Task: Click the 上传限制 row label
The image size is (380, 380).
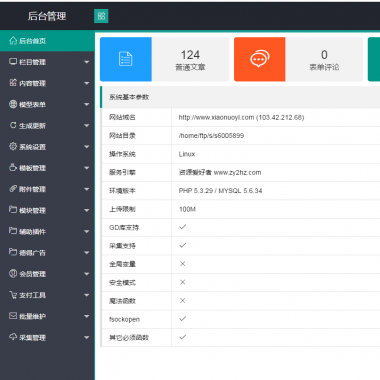Action: 122,209
